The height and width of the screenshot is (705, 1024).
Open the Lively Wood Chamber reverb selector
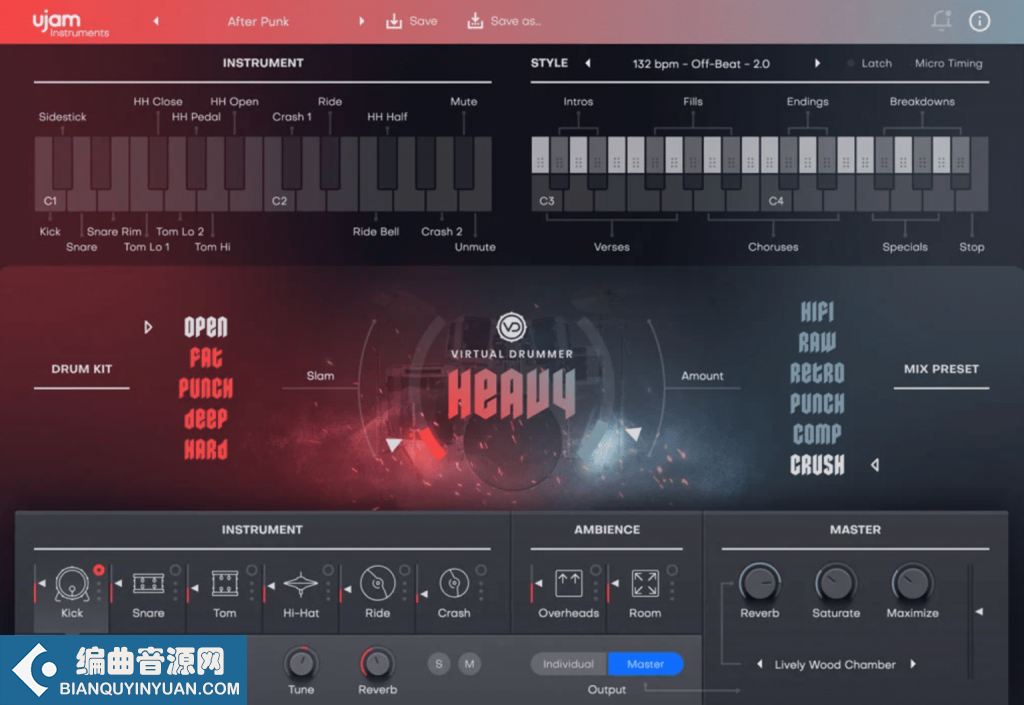coord(835,665)
